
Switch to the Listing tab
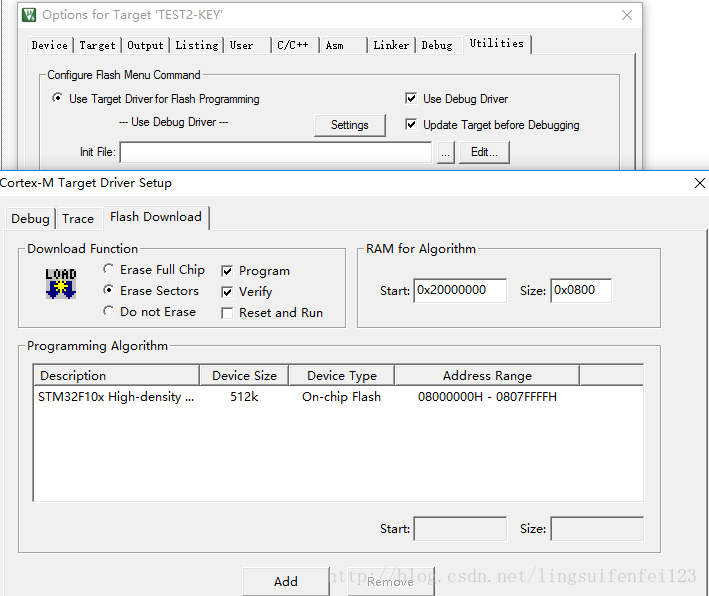197,45
